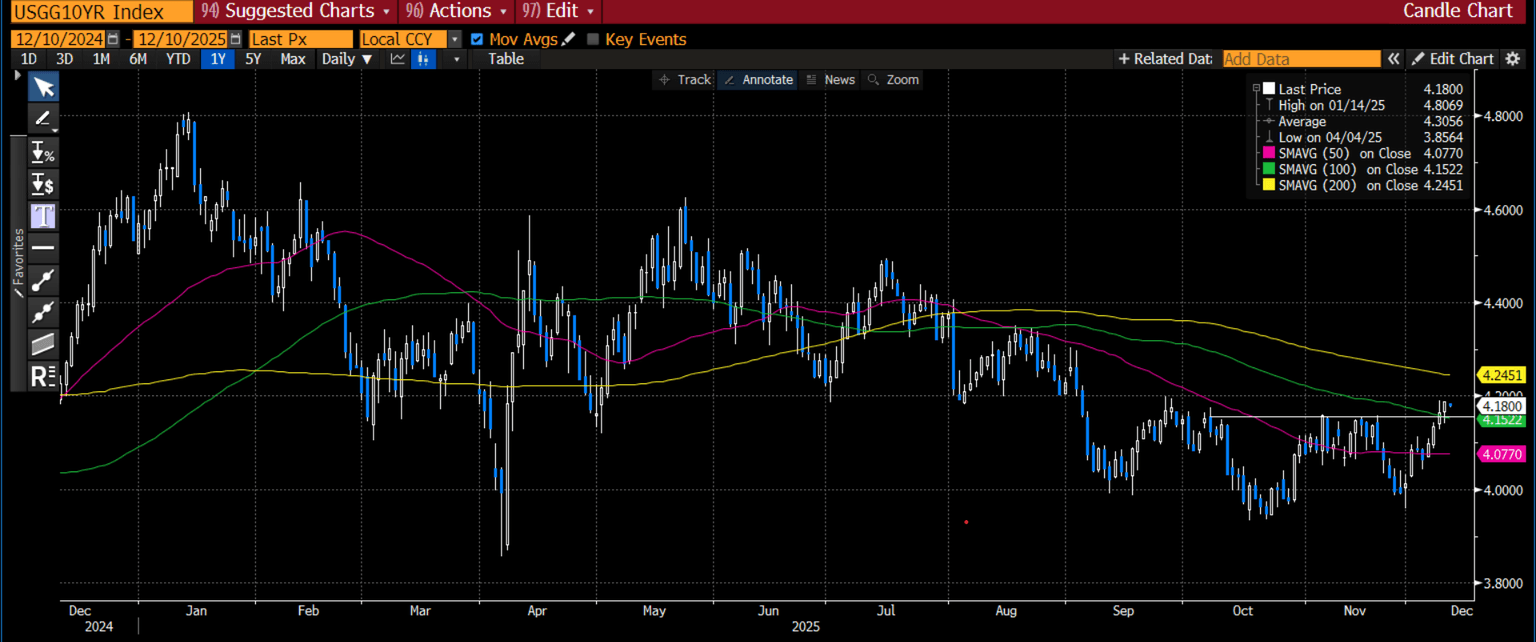Choose the percent change measurement tool
Image resolution: width=1536 pixels, height=642 pixels.
[43, 152]
